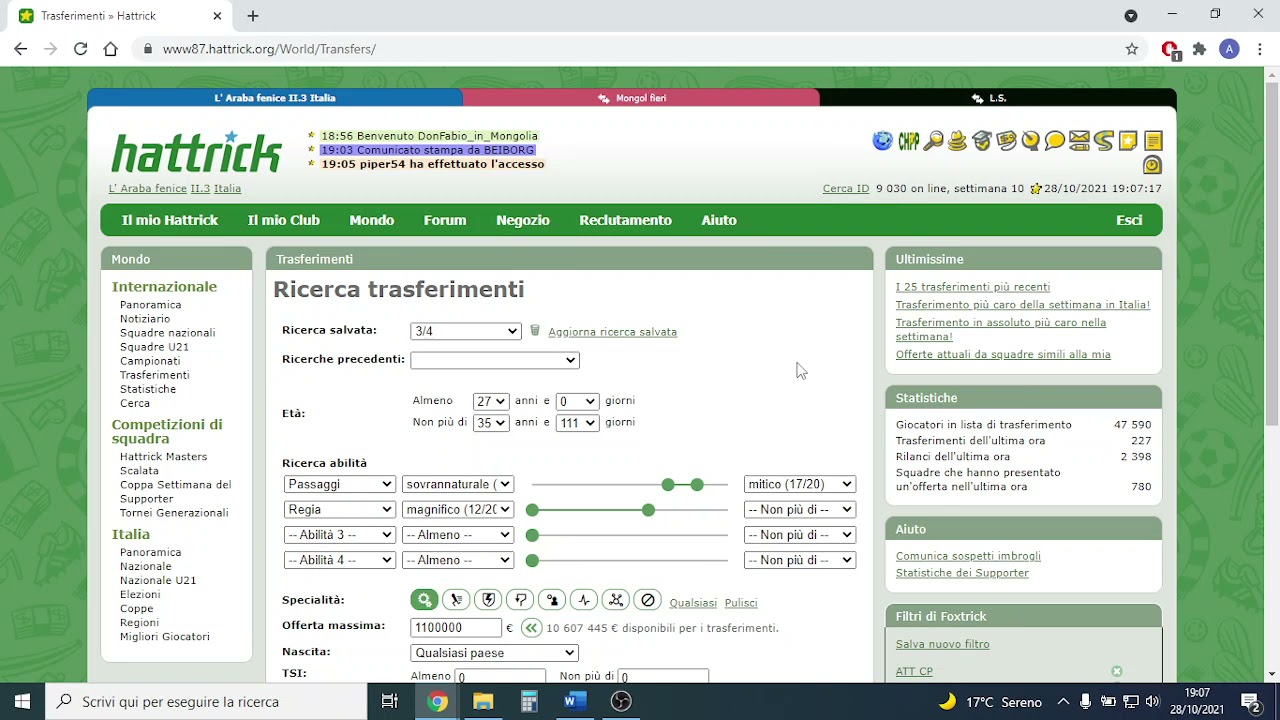Click Chrome bookmark star icon
1280x720 pixels.
(x=1132, y=49)
